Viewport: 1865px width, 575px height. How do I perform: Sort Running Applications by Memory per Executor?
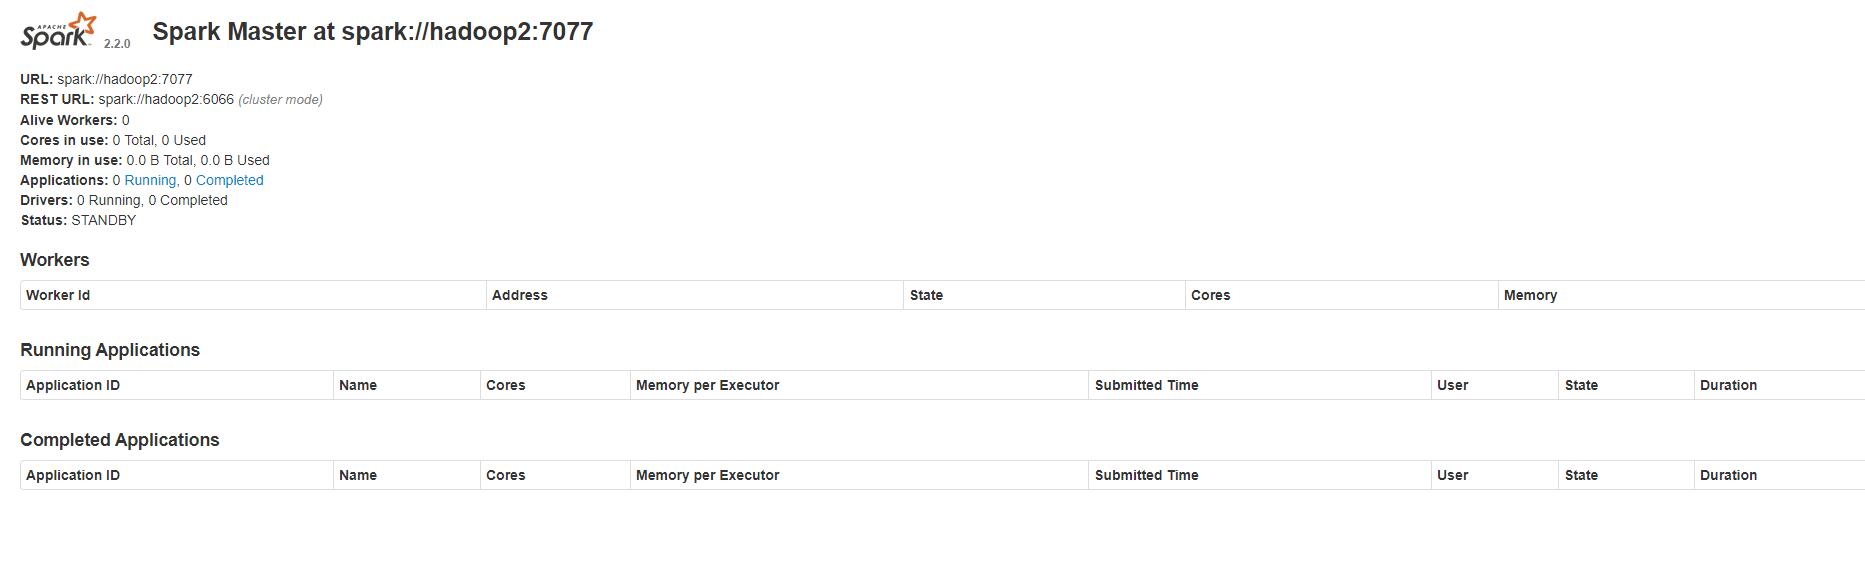(x=707, y=385)
